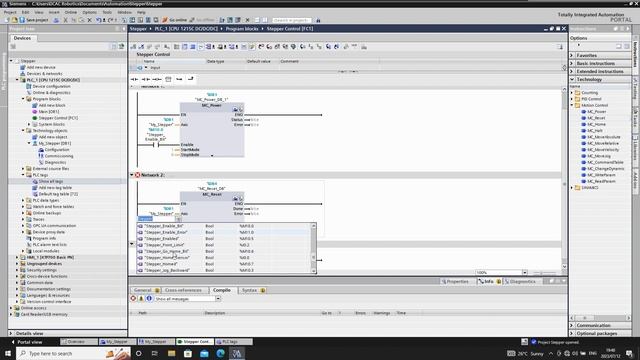This screenshot has height=360, width=640.
Task: Select MC_Halt in Technology instructions
Action: click(x=595, y=131)
